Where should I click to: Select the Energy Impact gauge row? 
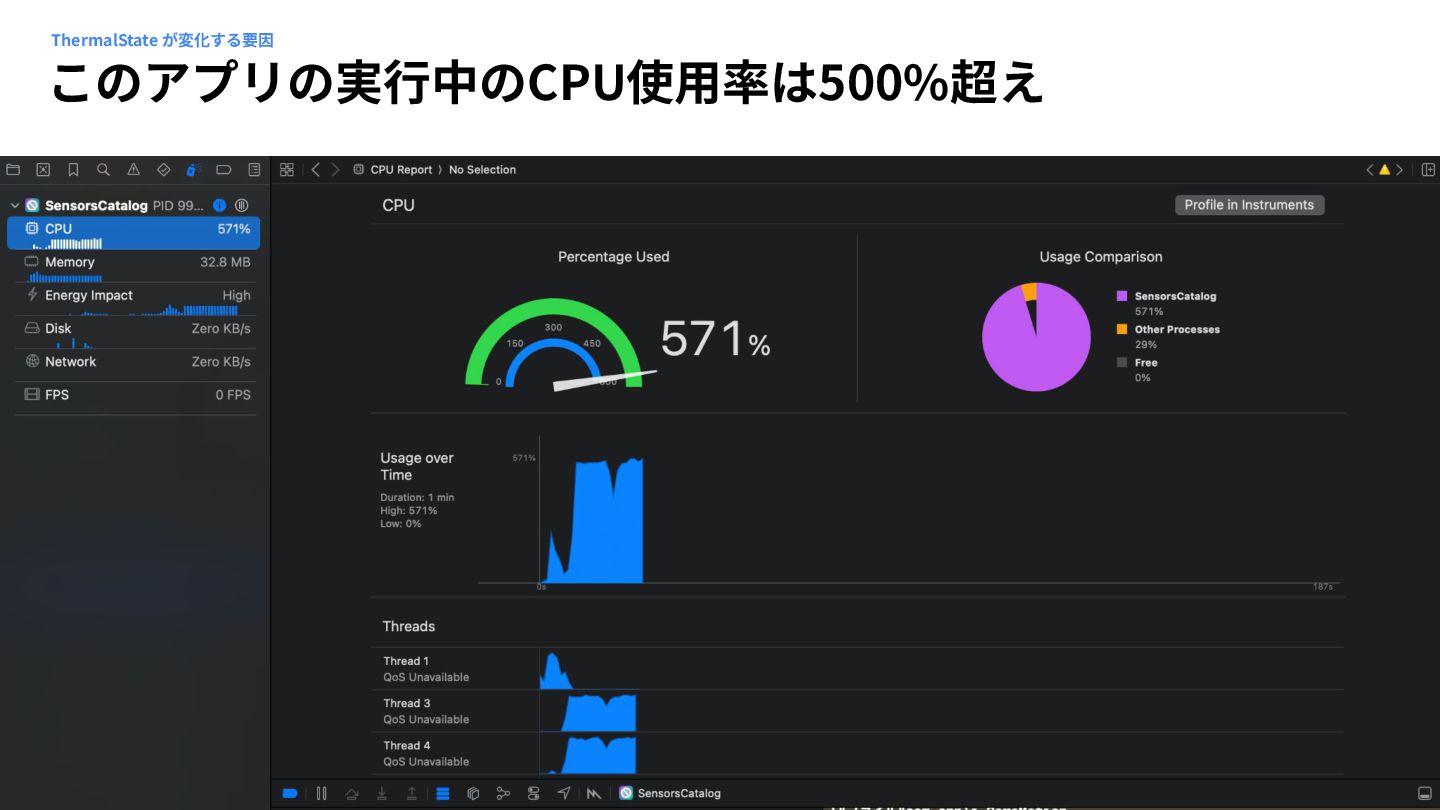[133, 300]
